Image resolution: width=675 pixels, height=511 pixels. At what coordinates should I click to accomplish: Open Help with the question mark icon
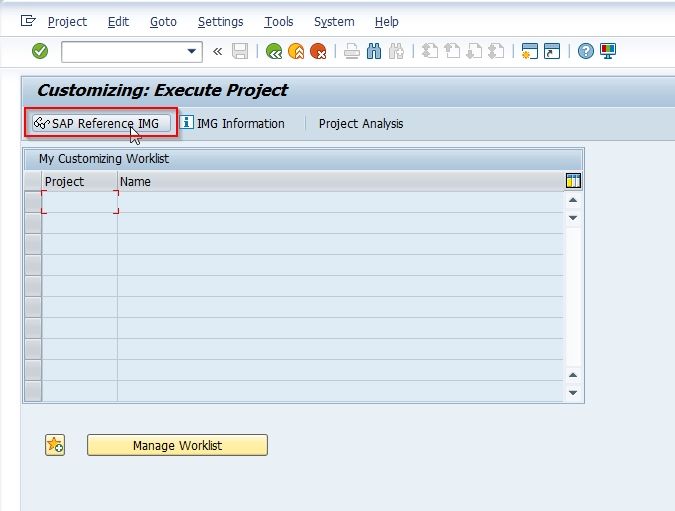[x=585, y=51]
